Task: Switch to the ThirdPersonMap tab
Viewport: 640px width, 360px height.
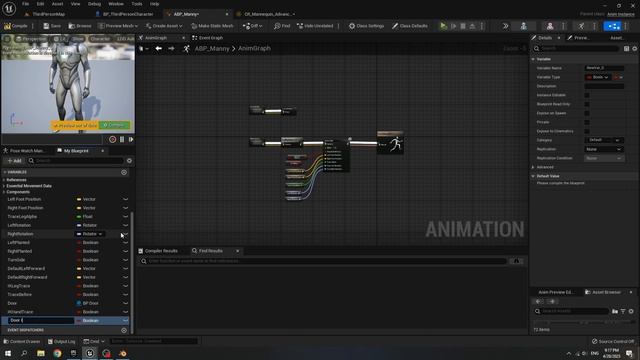Action: 48,14
